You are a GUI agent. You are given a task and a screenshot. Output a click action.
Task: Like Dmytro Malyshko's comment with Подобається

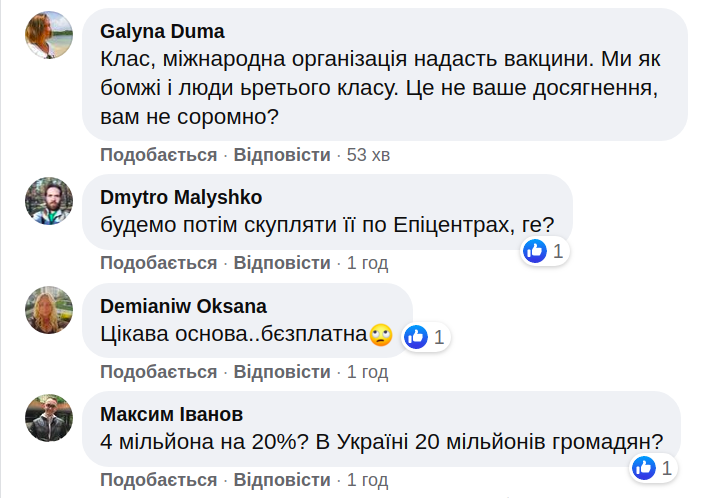158,263
